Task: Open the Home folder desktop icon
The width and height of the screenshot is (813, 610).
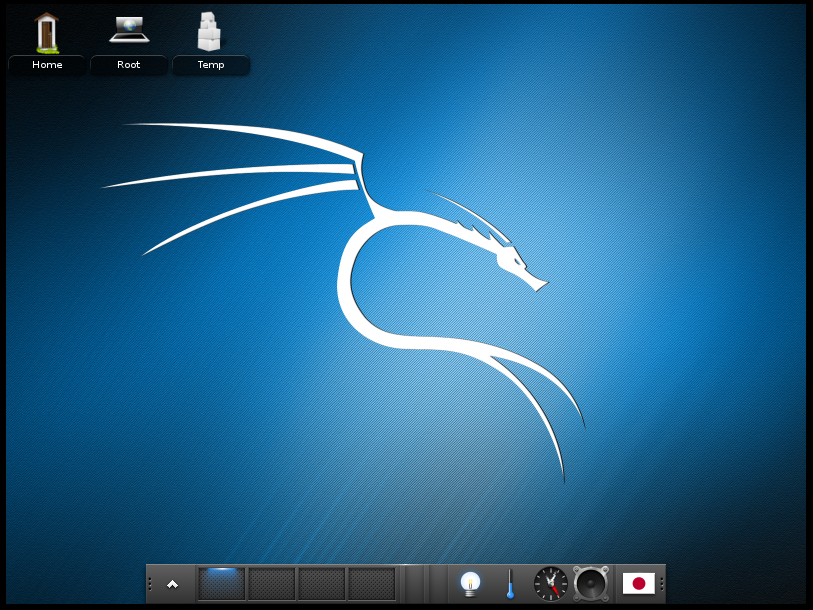Action: (47, 33)
